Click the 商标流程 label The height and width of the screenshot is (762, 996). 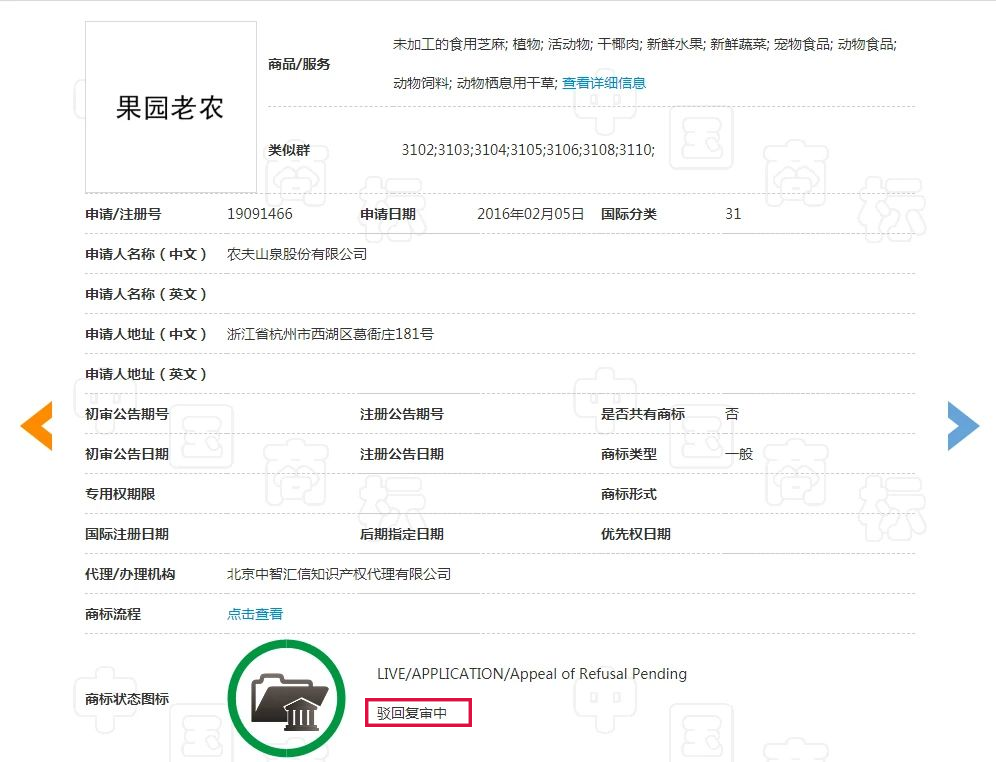(113, 614)
